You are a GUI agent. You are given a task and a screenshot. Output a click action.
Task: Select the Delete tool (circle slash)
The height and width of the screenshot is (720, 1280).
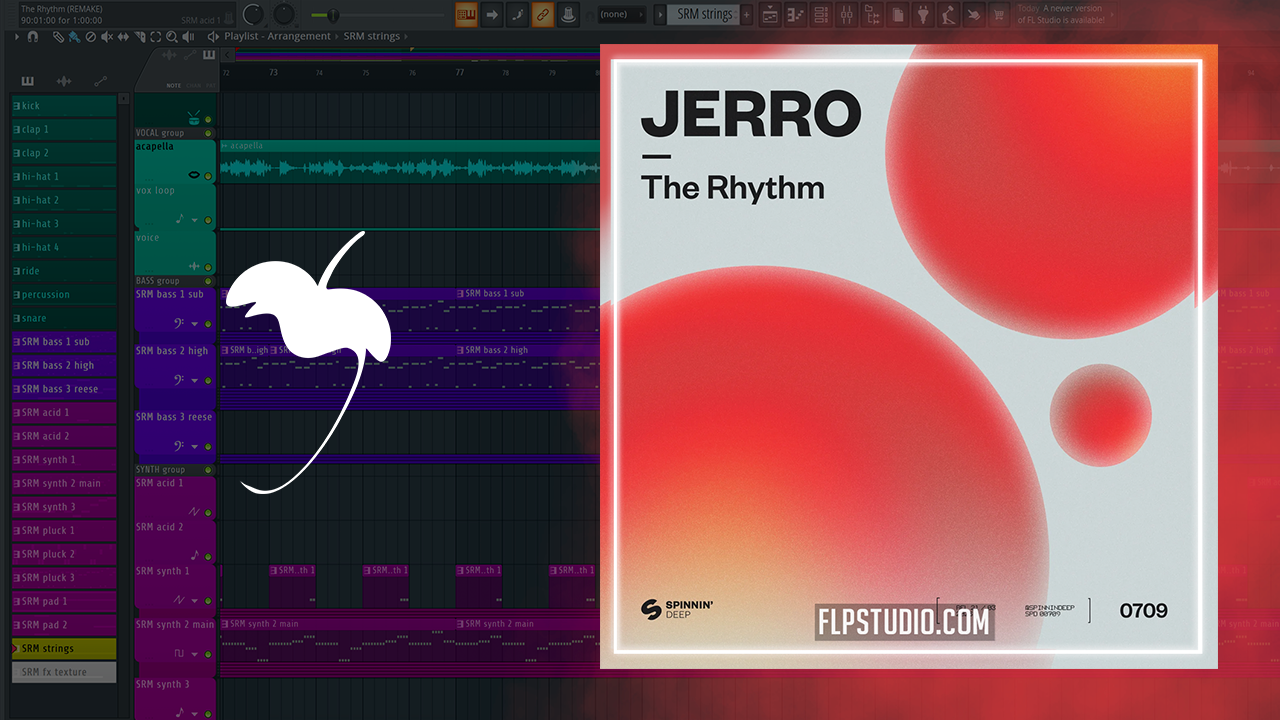91,36
